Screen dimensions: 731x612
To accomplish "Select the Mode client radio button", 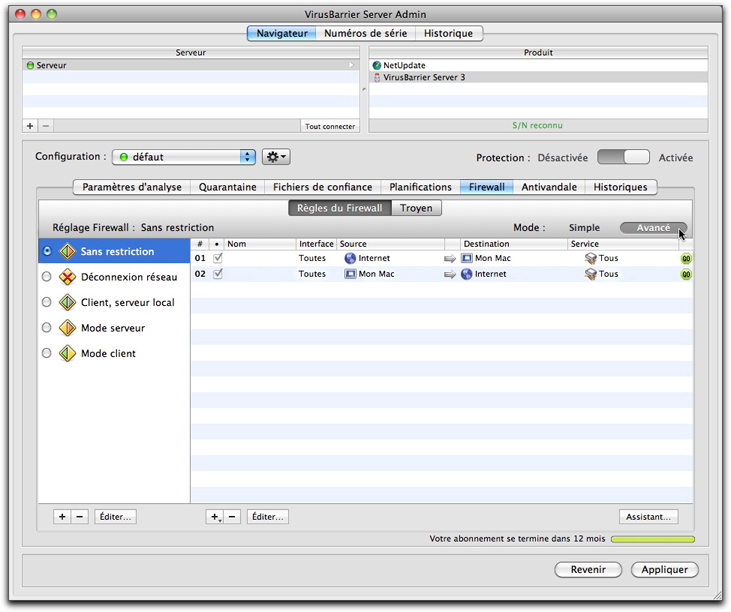I will pyautogui.click(x=47, y=353).
